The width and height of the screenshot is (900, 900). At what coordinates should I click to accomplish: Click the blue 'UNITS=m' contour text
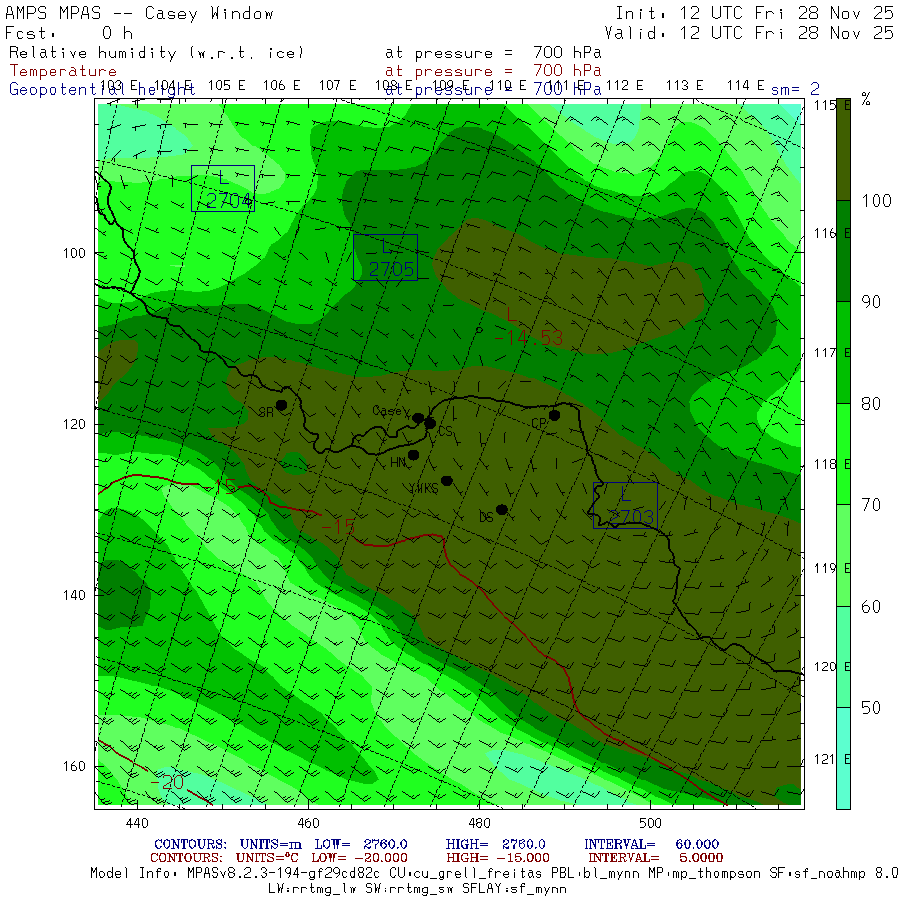click(270, 844)
